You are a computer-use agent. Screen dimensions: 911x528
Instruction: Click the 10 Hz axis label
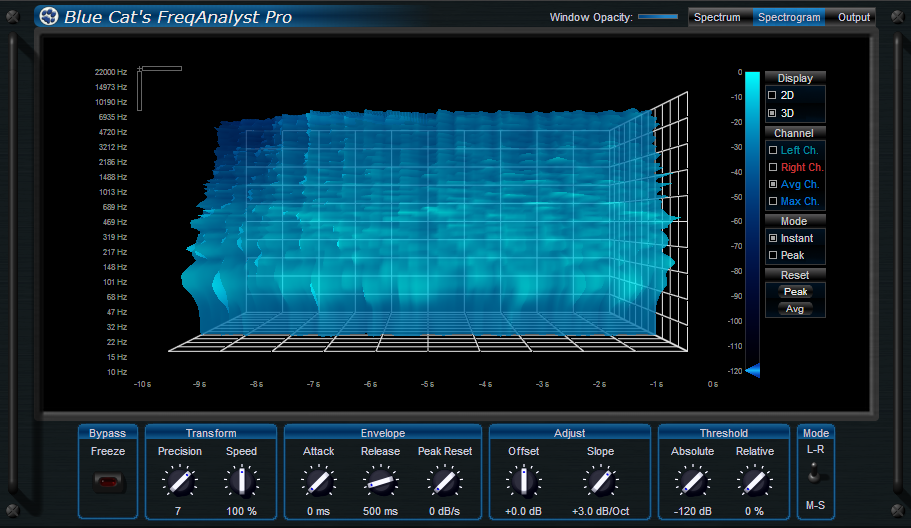pos(117,372)
